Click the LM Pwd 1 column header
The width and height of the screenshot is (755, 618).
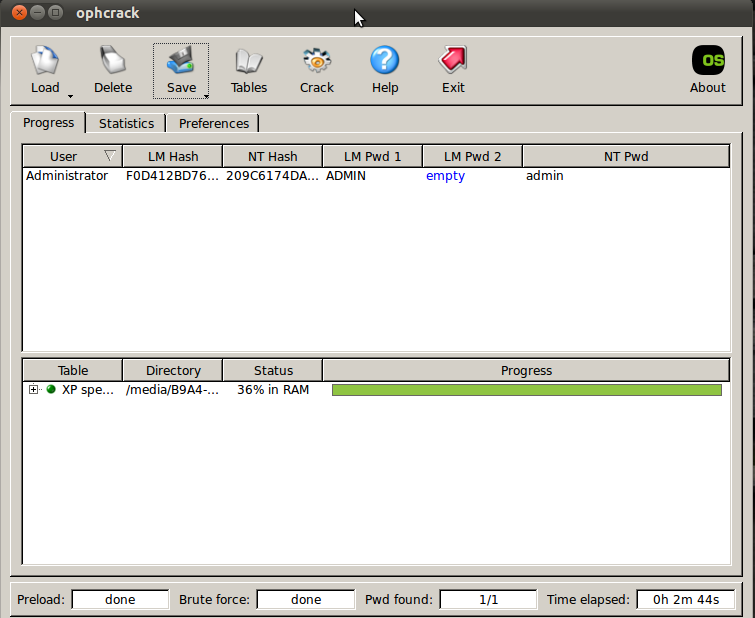click(x=372, y=157)
